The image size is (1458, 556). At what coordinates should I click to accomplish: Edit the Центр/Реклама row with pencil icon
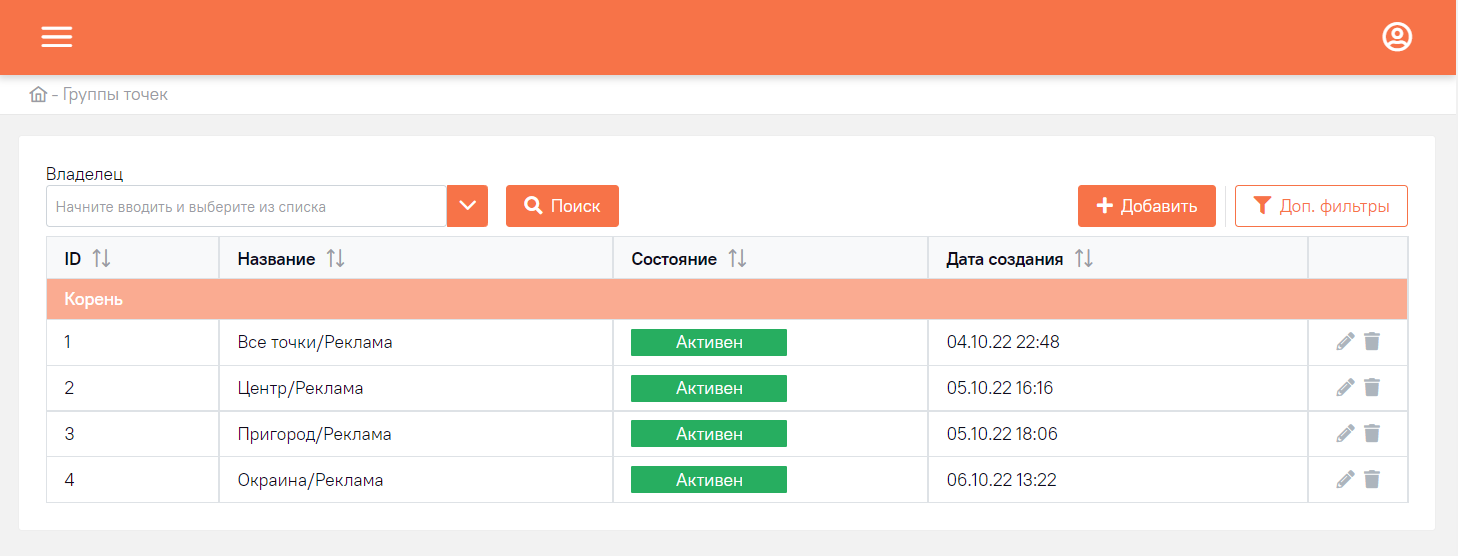tap(1345, 388)
